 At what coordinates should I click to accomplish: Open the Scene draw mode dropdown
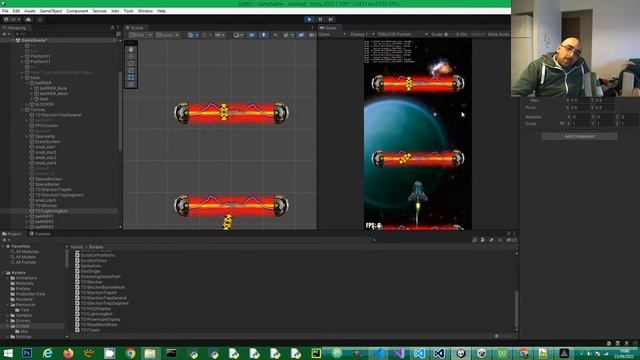[238, 35]
